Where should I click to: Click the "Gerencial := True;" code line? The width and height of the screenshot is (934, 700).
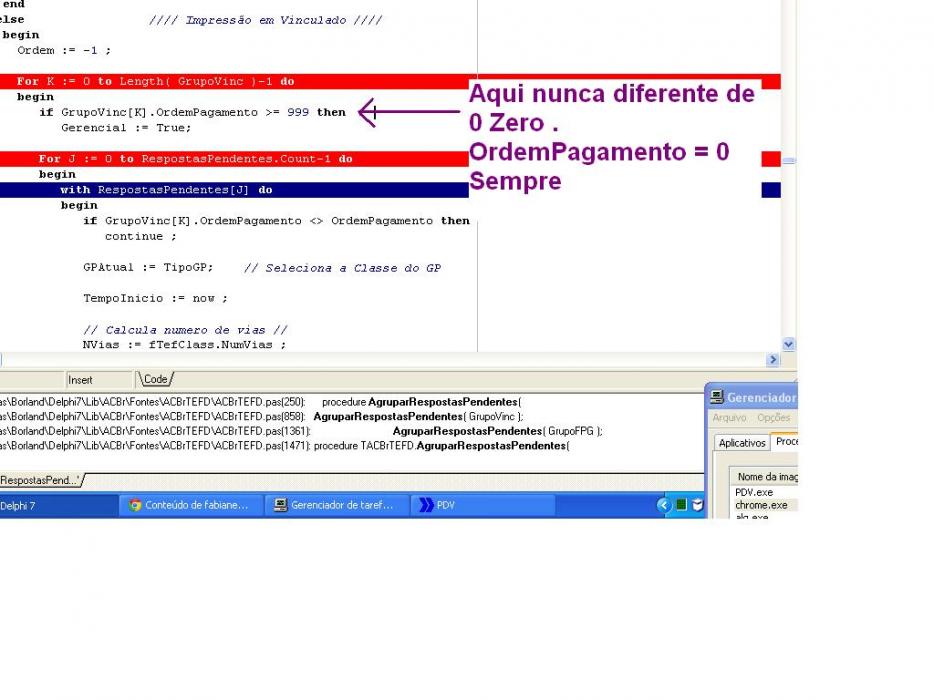[x=126, y=128]
